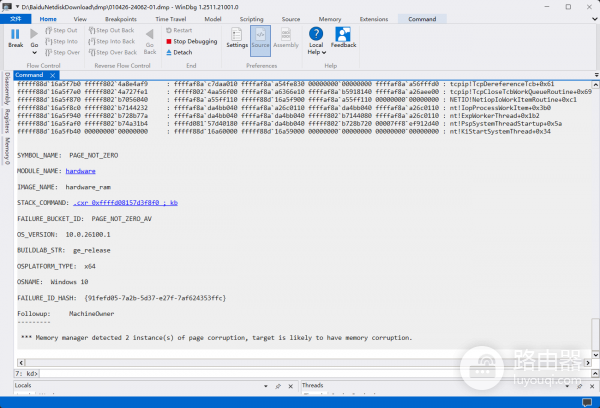Image resolution: width=600 pixels, height=408 pixels.
Task: Switch to the View ribbon tab
Action: click(x=80, y=19)
